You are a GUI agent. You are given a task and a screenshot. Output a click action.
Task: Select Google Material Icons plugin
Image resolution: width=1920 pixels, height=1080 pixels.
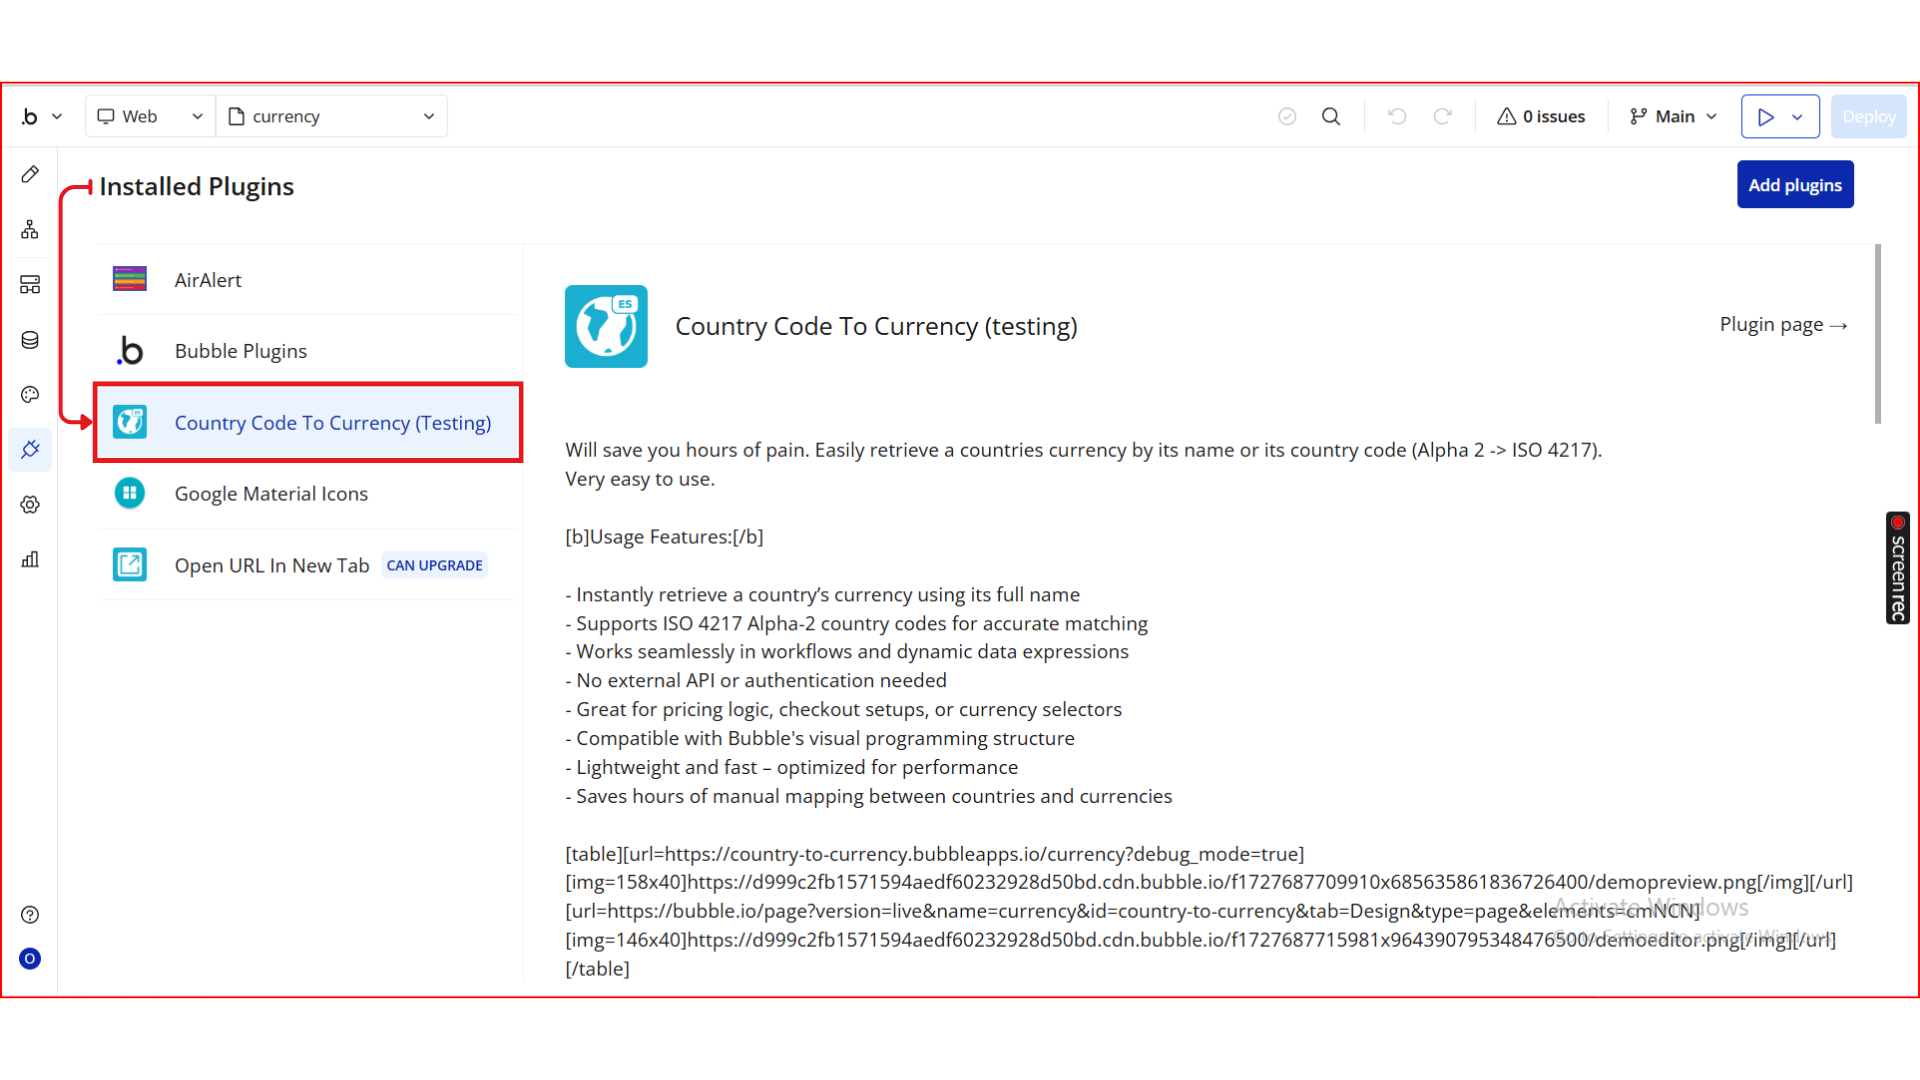point(271,494)
